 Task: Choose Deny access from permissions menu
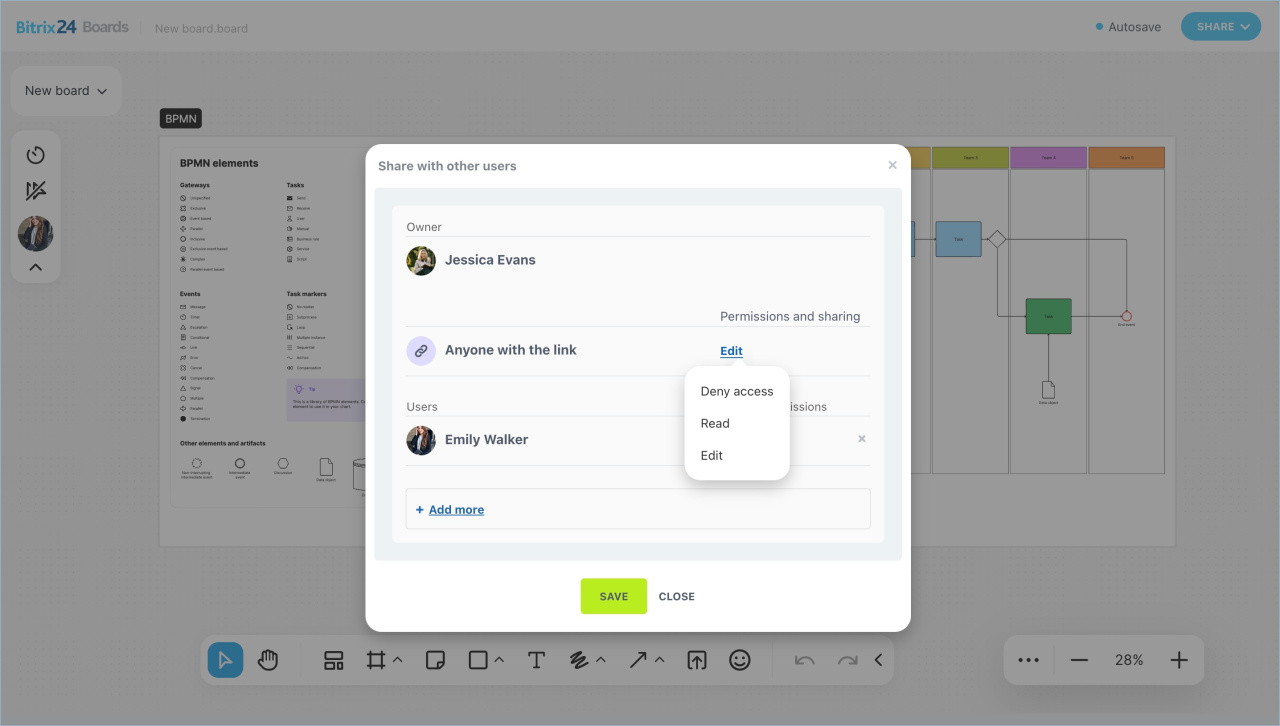click(737, 391)
